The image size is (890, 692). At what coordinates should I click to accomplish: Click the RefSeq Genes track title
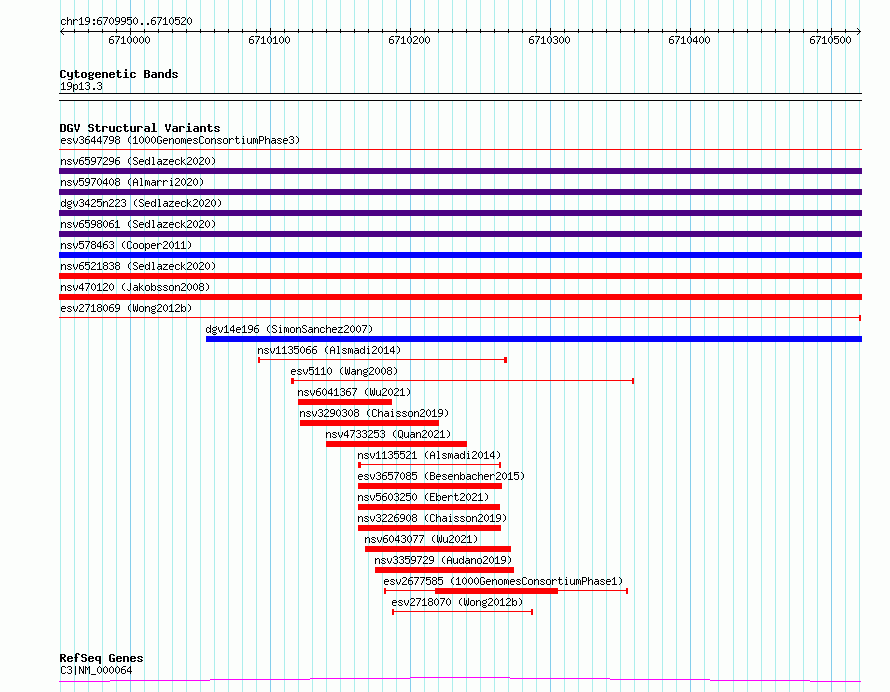pos(101,658)
